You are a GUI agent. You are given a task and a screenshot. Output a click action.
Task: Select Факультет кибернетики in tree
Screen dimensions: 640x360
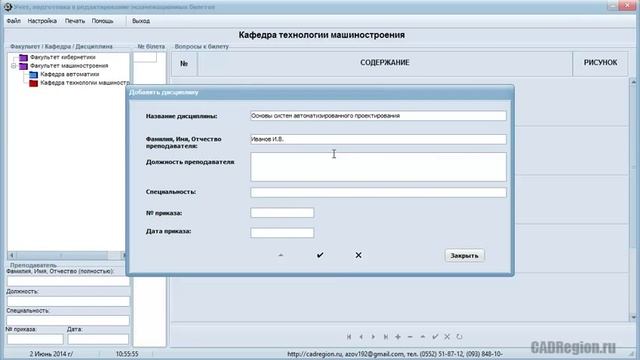pos(63,57)
